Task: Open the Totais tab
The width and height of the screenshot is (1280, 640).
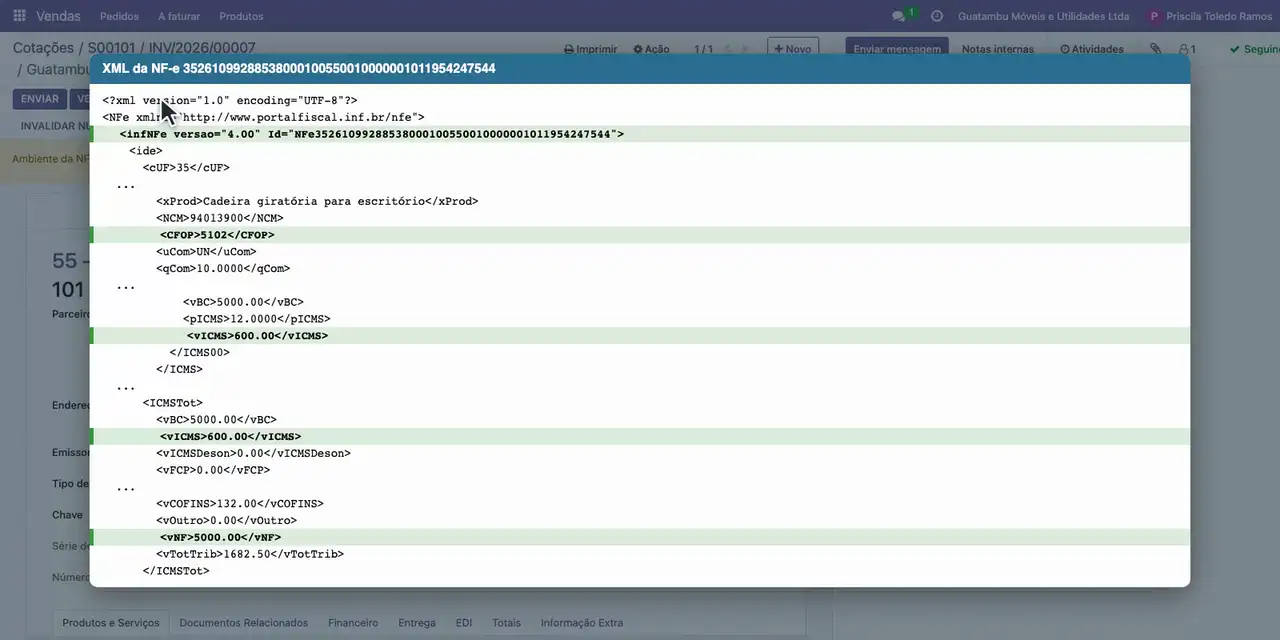Action: 507,622
